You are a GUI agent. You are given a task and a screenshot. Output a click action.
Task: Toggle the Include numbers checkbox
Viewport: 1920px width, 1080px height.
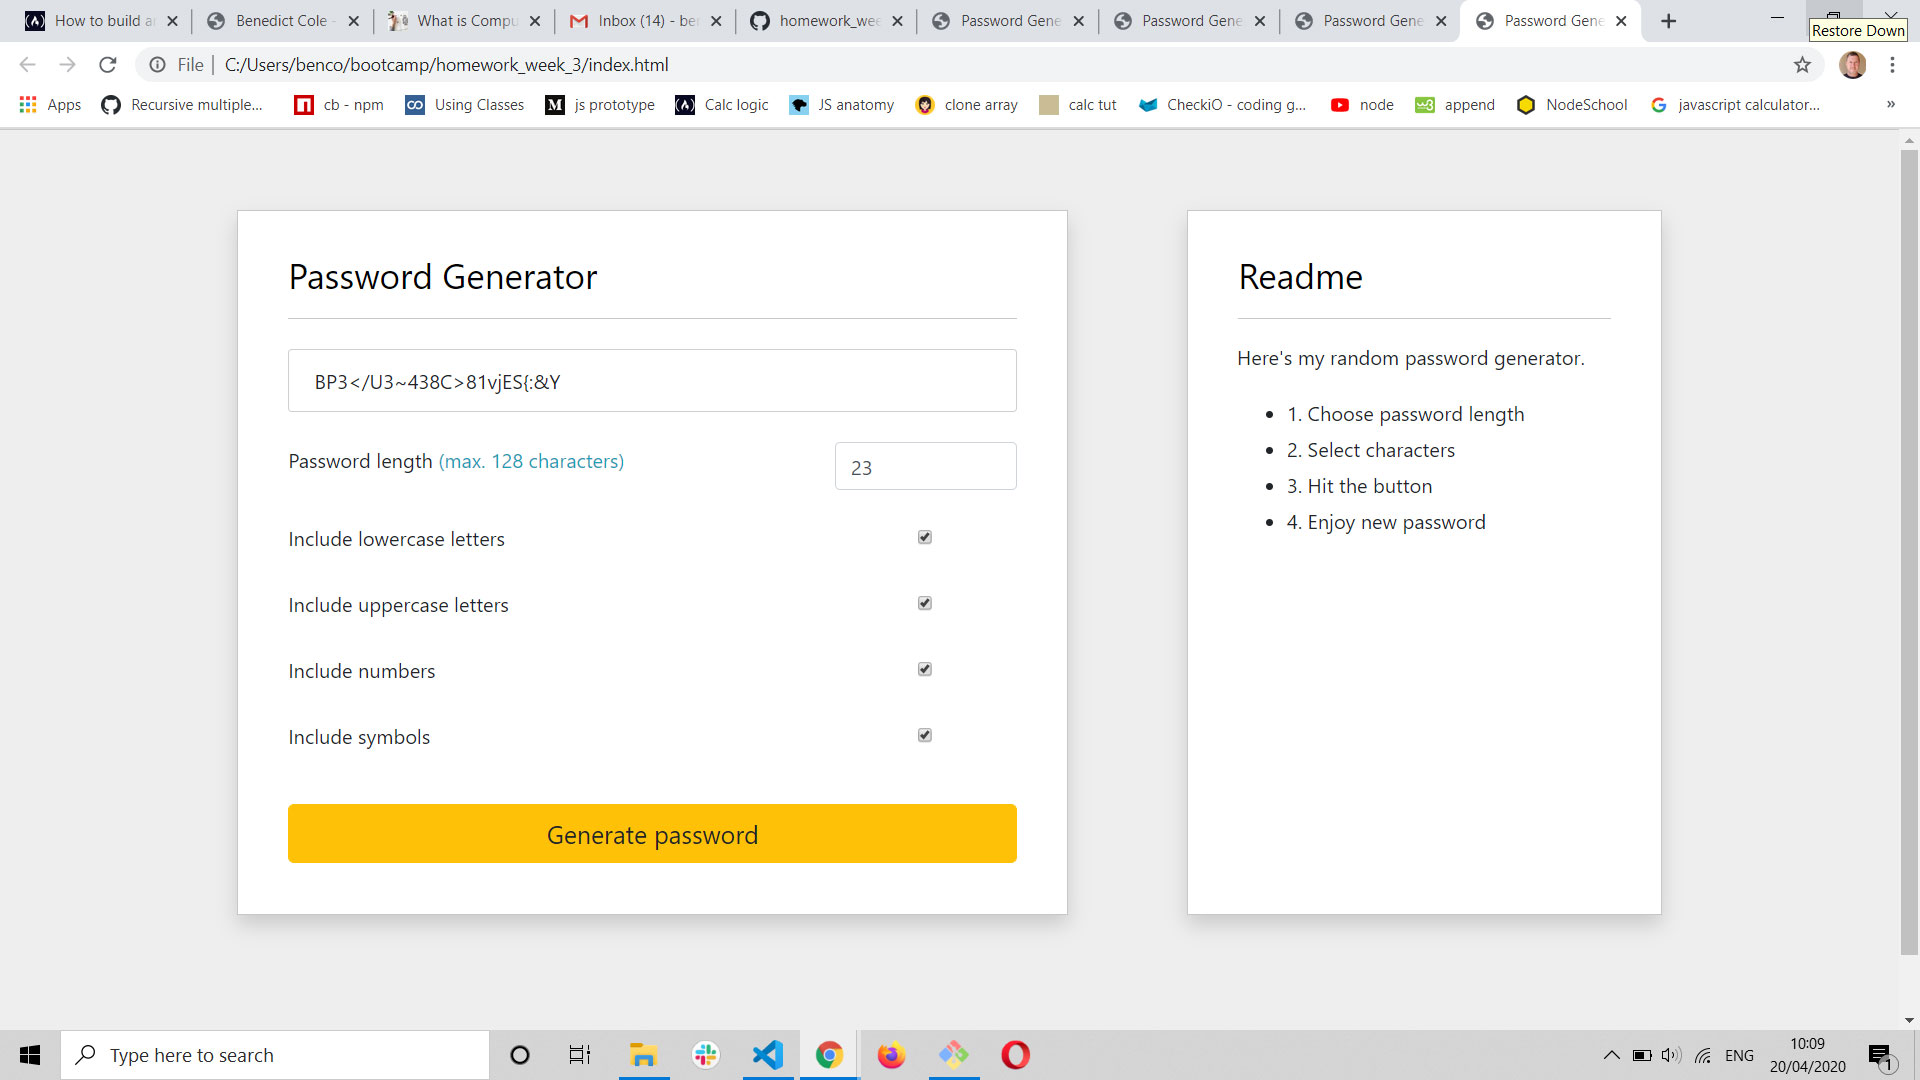point(925,670)
